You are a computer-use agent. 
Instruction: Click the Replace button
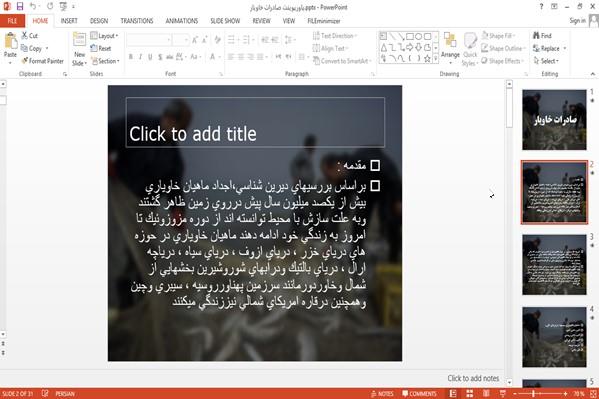(549, 49)
